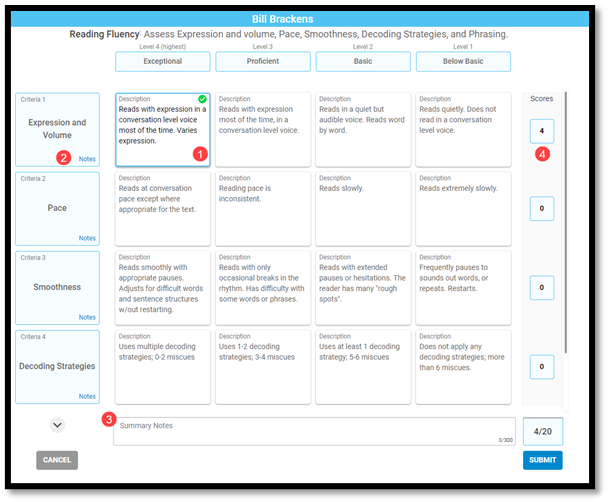Click the Bill Brackens title bar

[x=300, y=19]
